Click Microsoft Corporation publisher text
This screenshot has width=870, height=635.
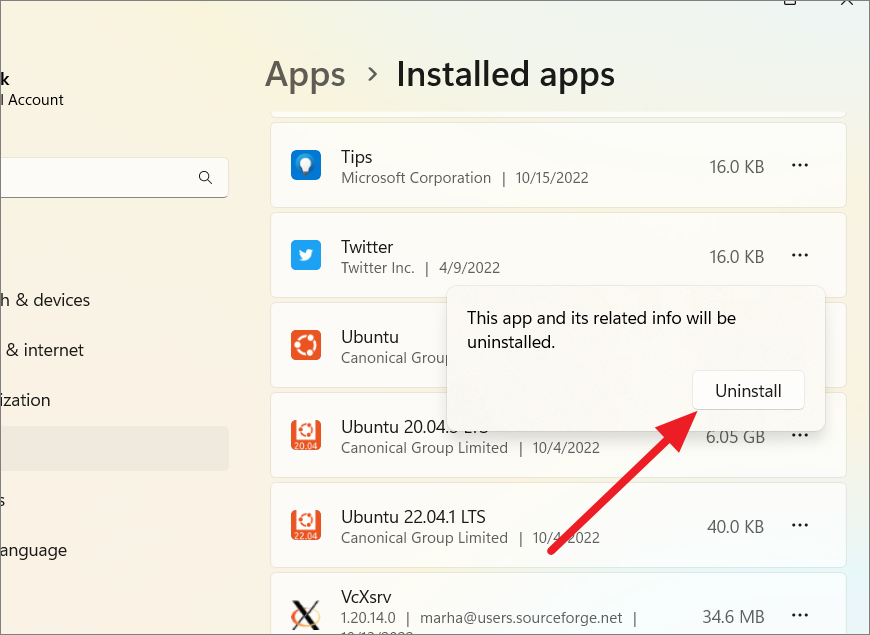[416, 178]
